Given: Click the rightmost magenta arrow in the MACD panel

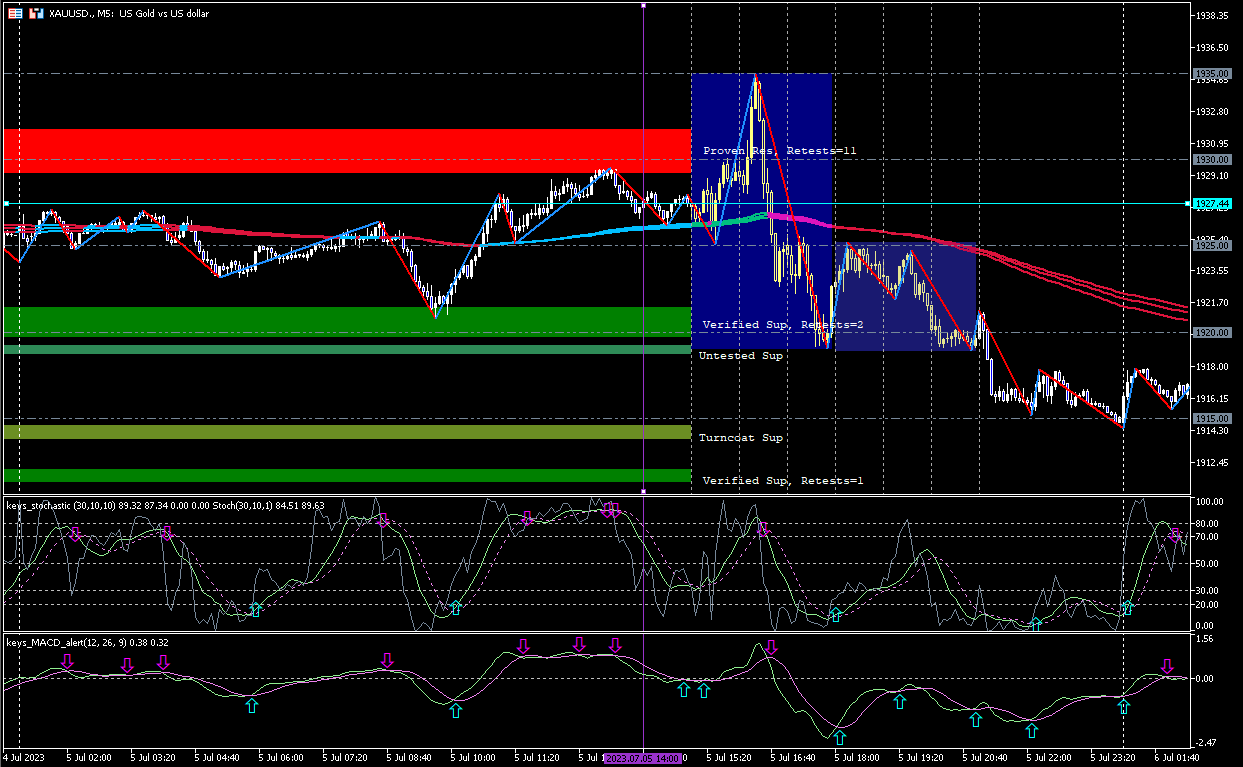Looking at the screenshot, I should [1167, 667].
